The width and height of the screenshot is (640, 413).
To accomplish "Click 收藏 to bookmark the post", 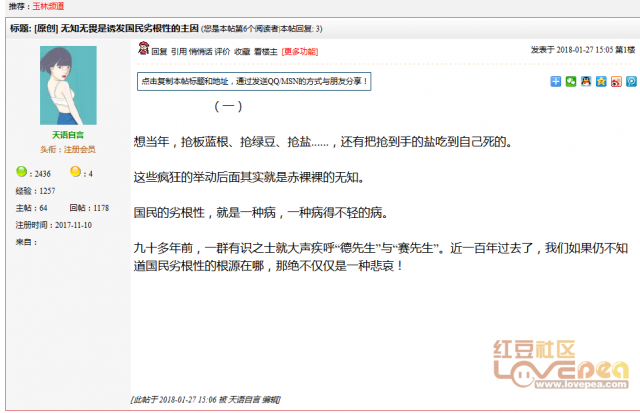I will (242, 52).
